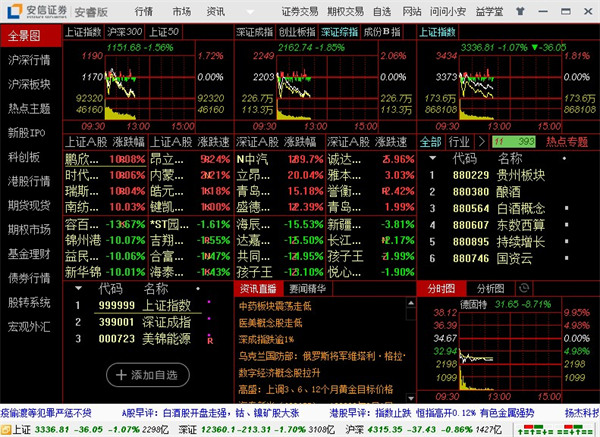The width and height of the screenshot is (600, 437).
Task: Select 债券行情 in the sidebar
Action: coord(29,278)
